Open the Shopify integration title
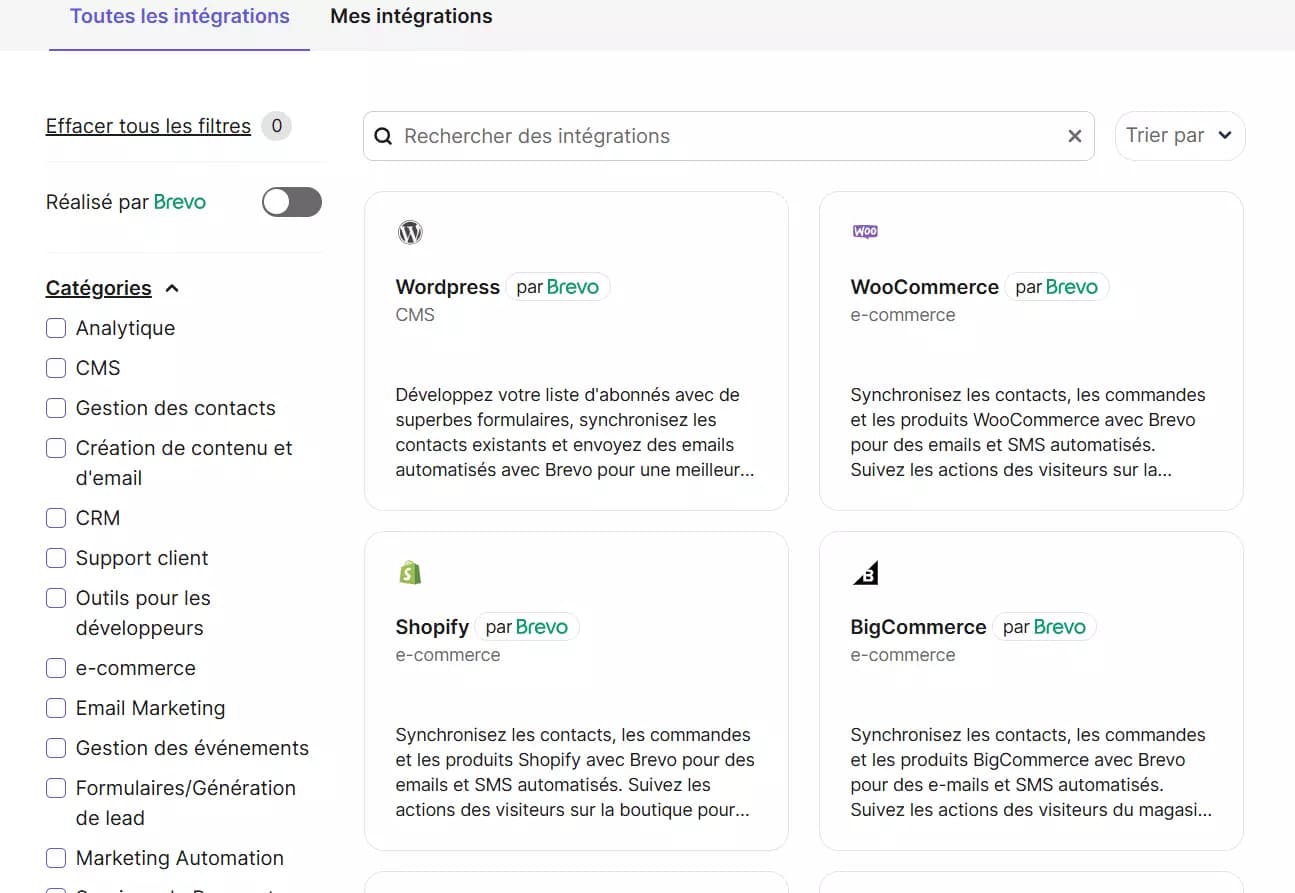The height and width of the screenshot is (893, 1295). point(432,627)
